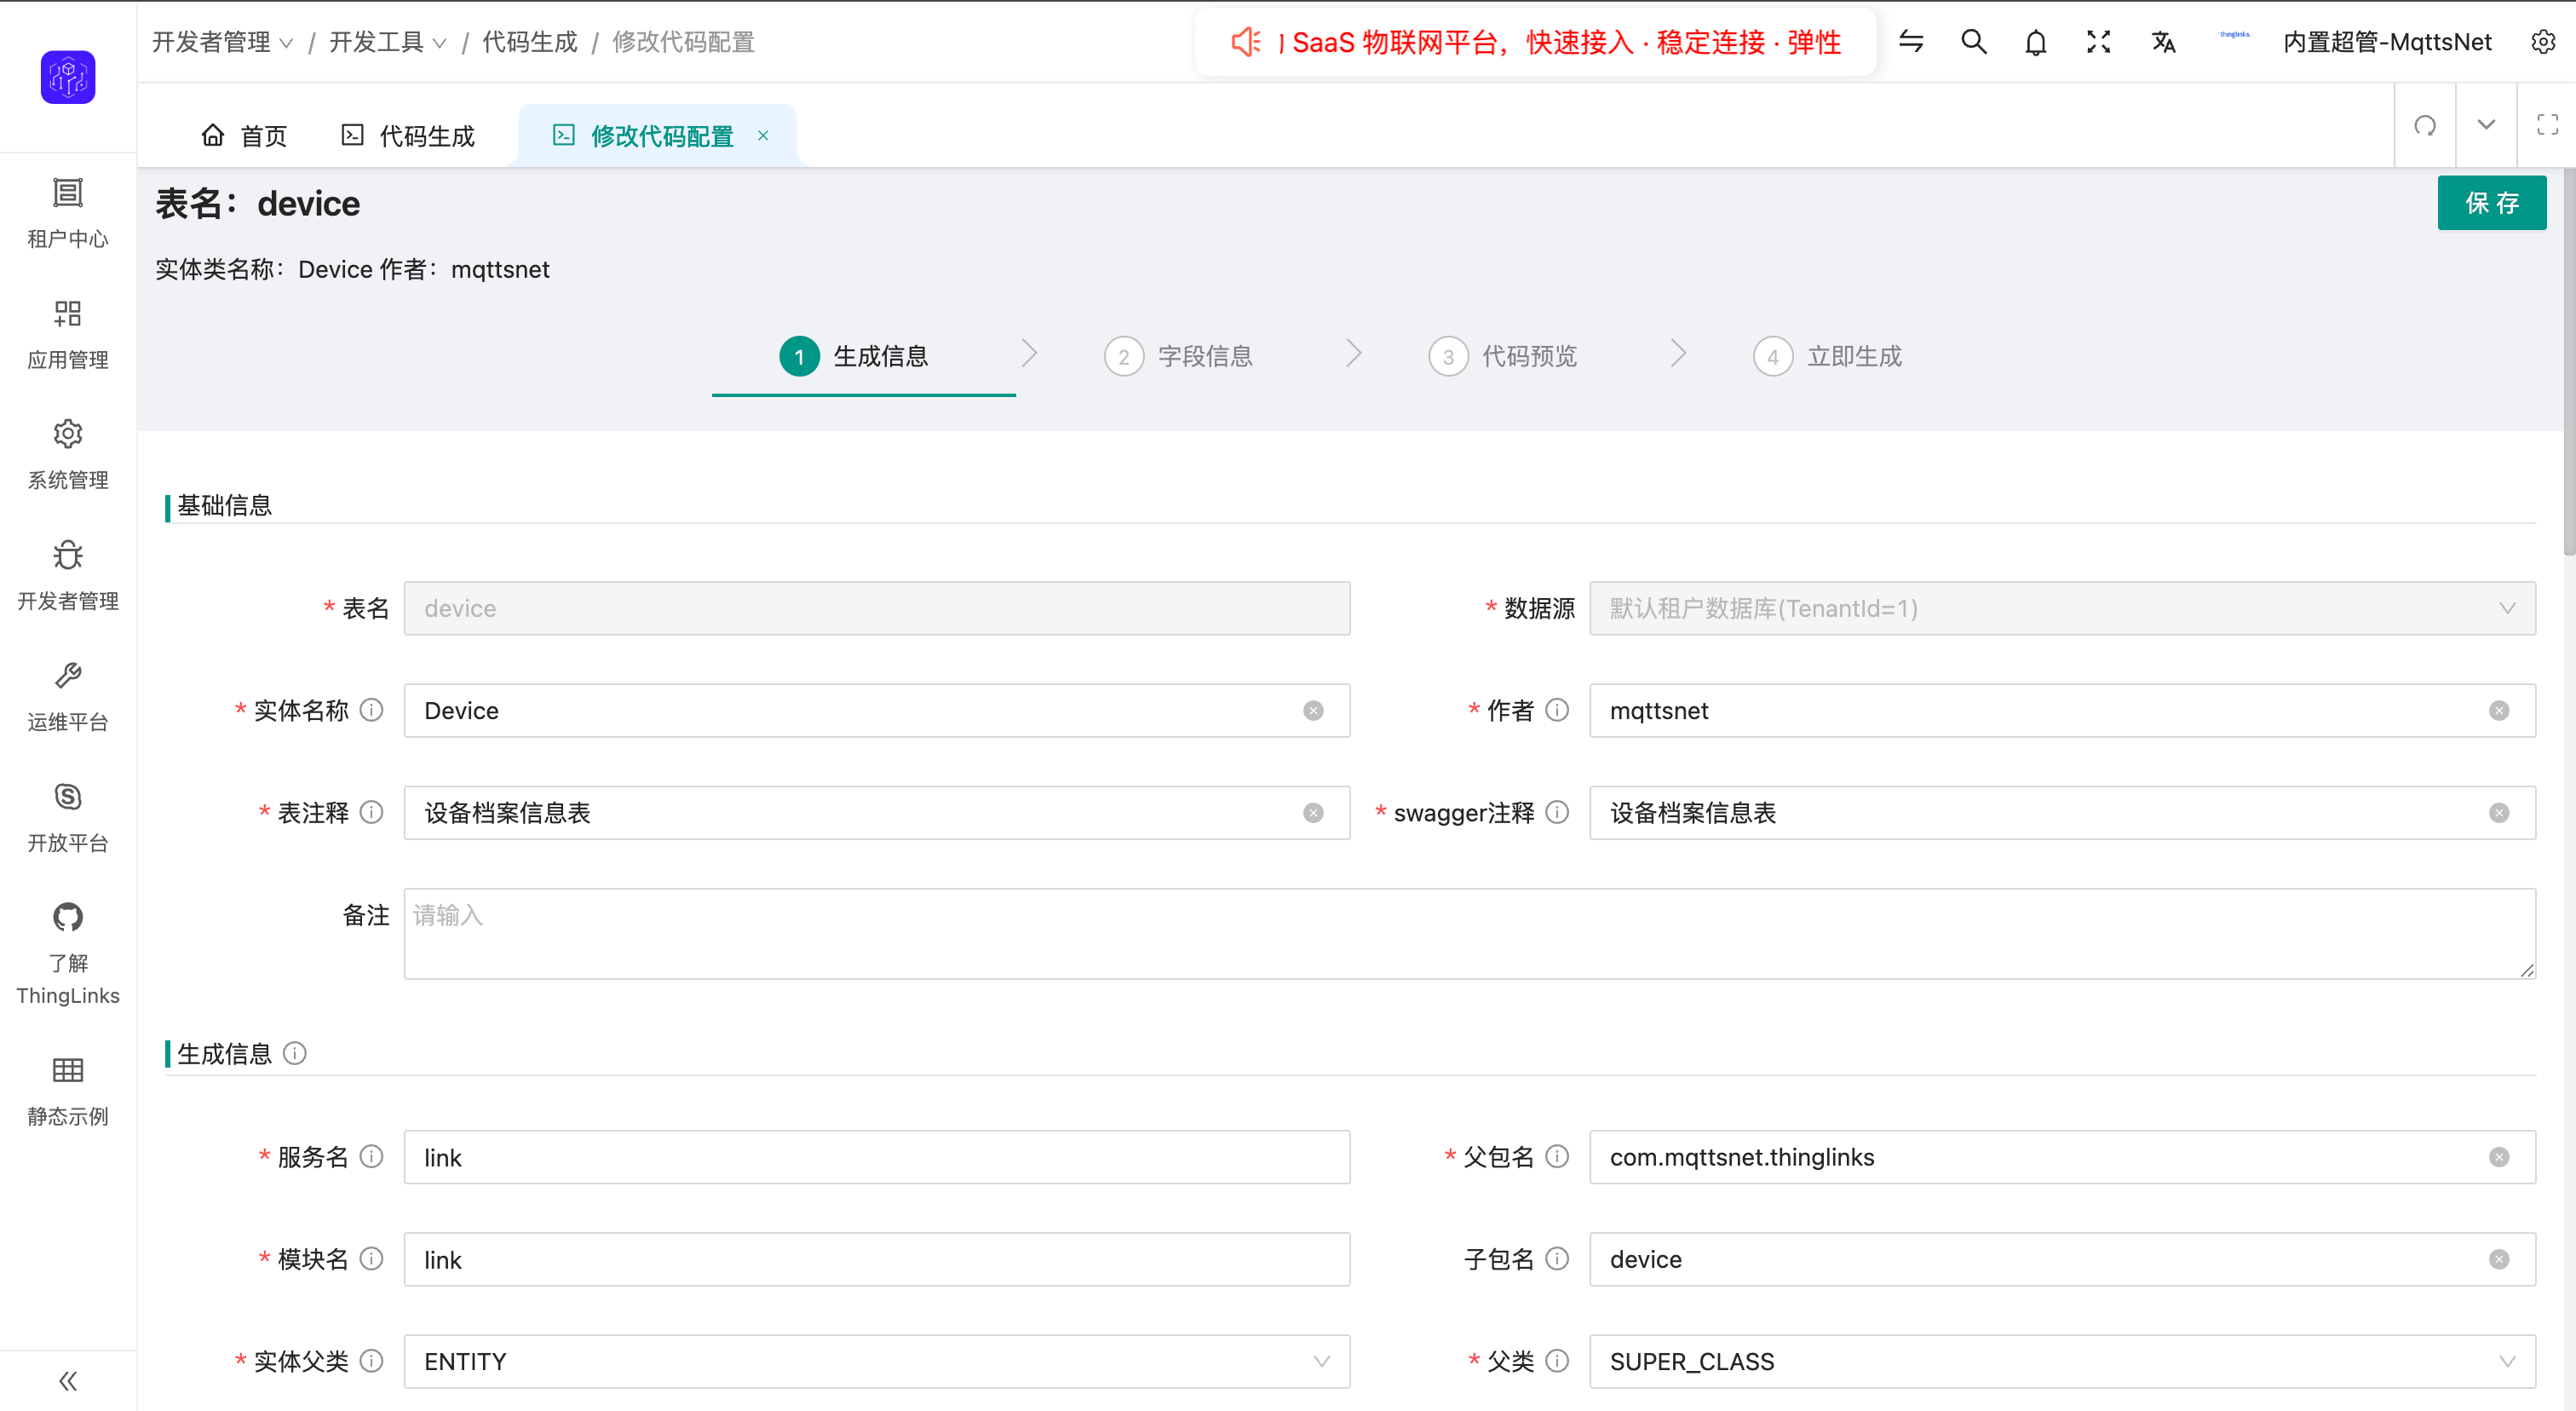2576x1411 pixels.
Task: Show the 模块名 help icon
Action: [371, 1258]
